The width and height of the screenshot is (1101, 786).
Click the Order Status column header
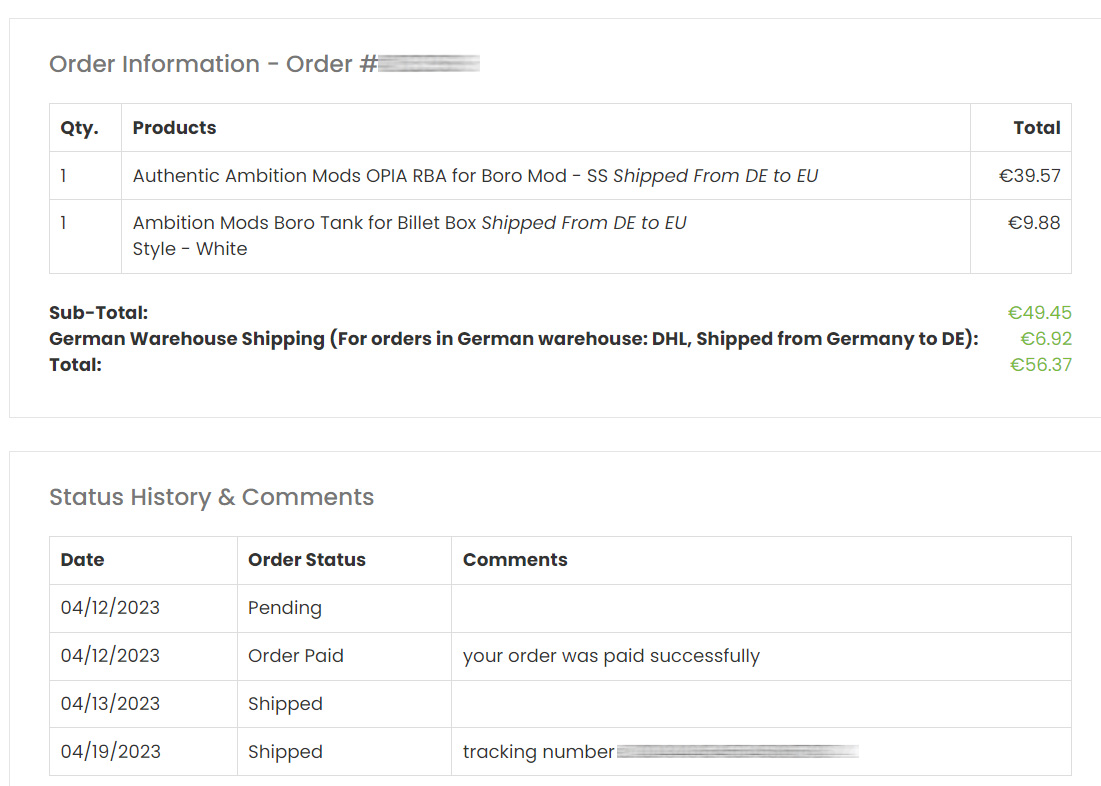point(307,560)
